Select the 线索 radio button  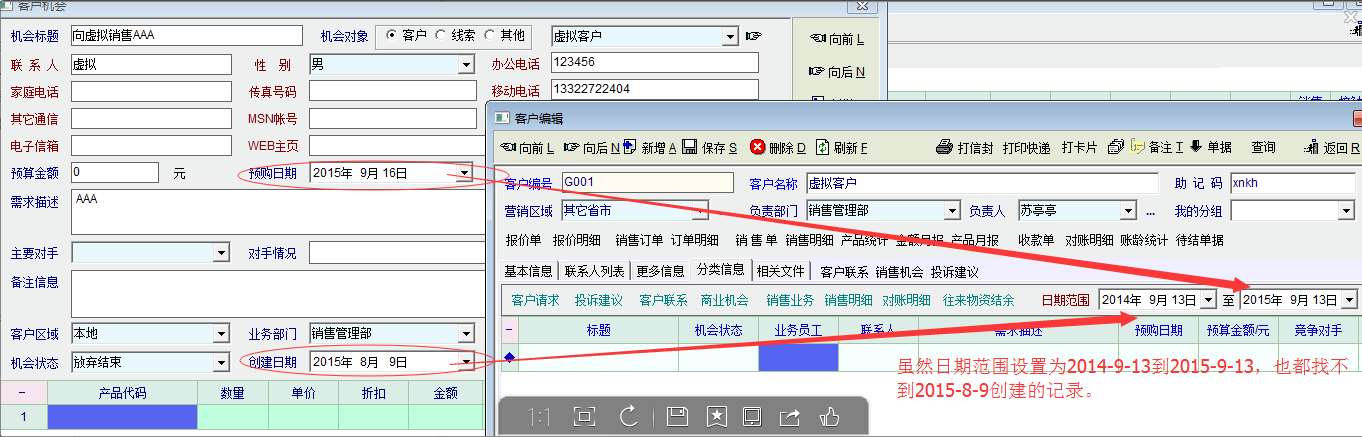[x=441, y=36]
